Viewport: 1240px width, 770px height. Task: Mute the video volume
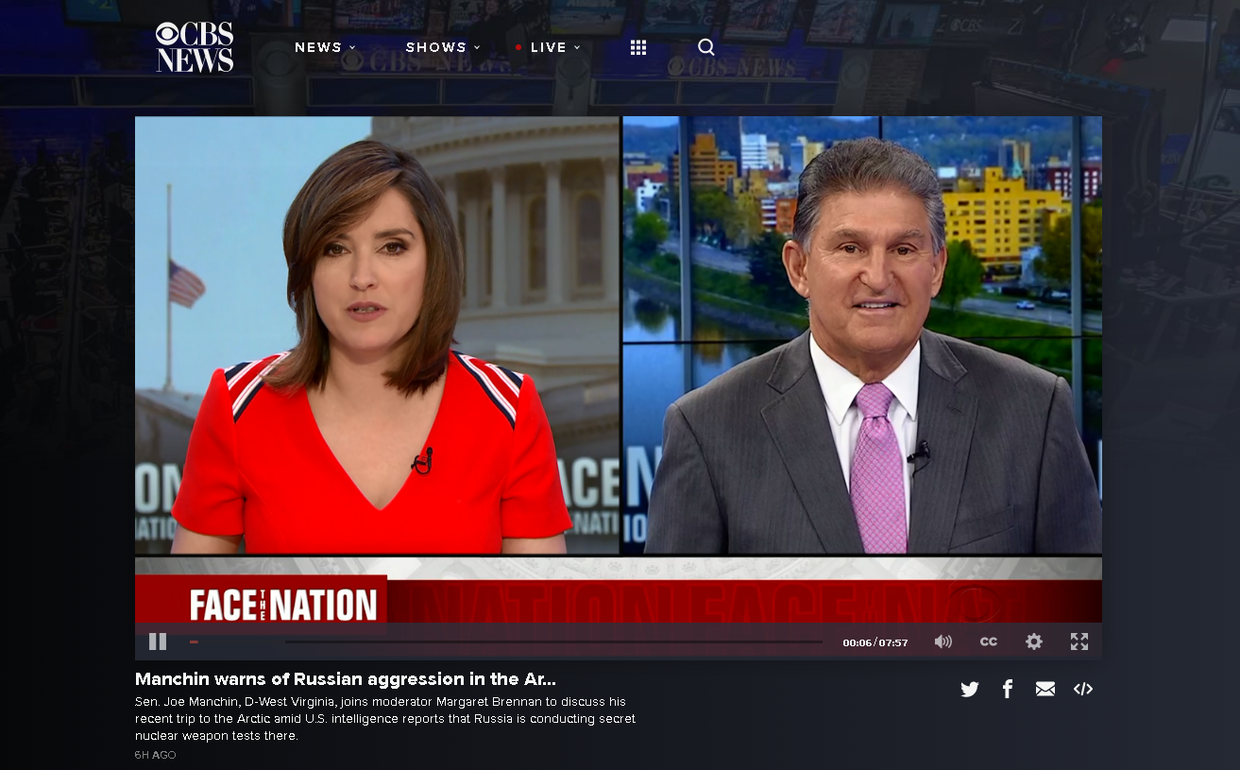943,642
